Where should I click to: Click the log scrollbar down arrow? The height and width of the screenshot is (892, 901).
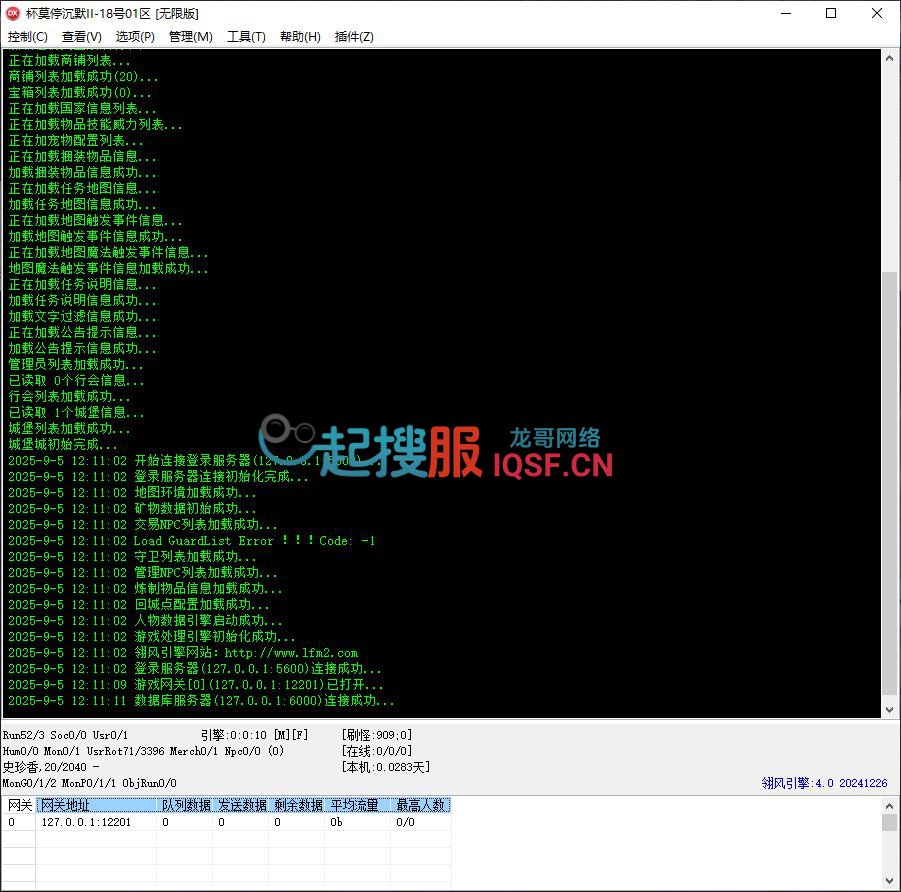(x=889, y=708)
